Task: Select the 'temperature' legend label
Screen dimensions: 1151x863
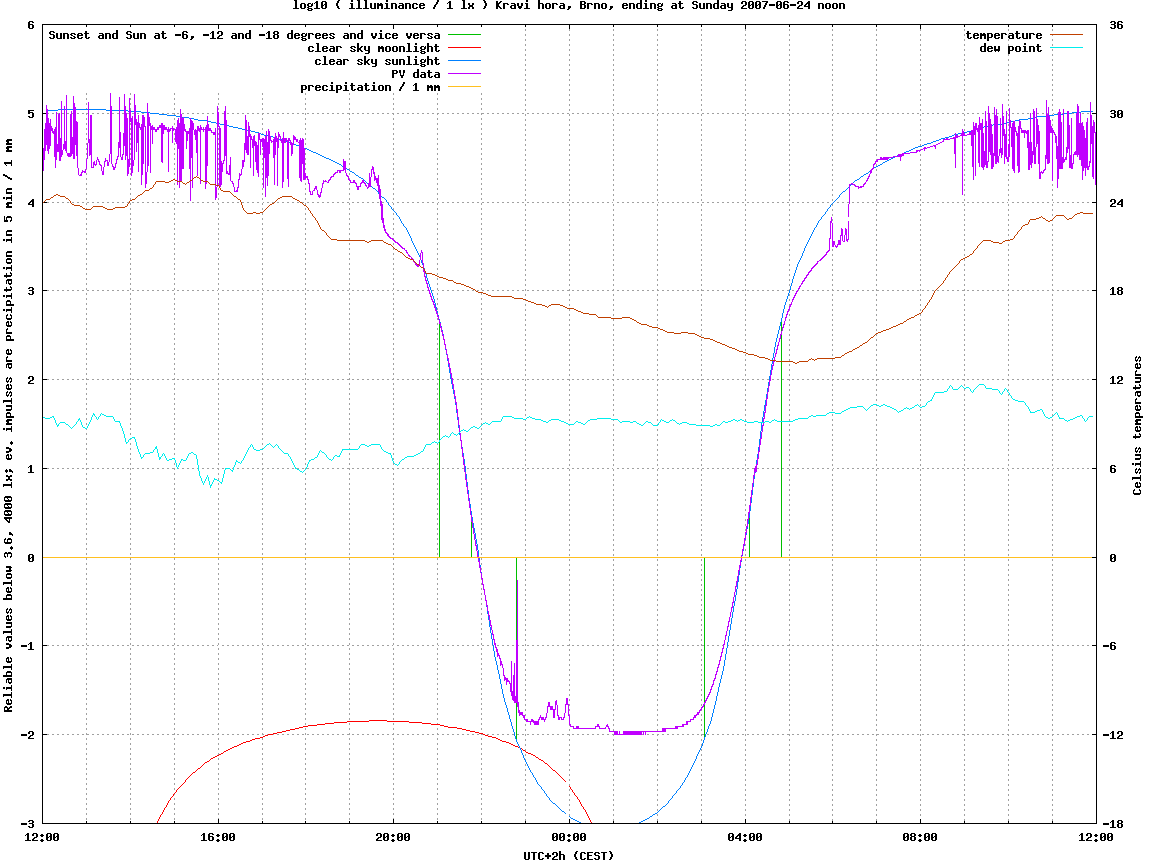Action: (x=1003, y=35)
